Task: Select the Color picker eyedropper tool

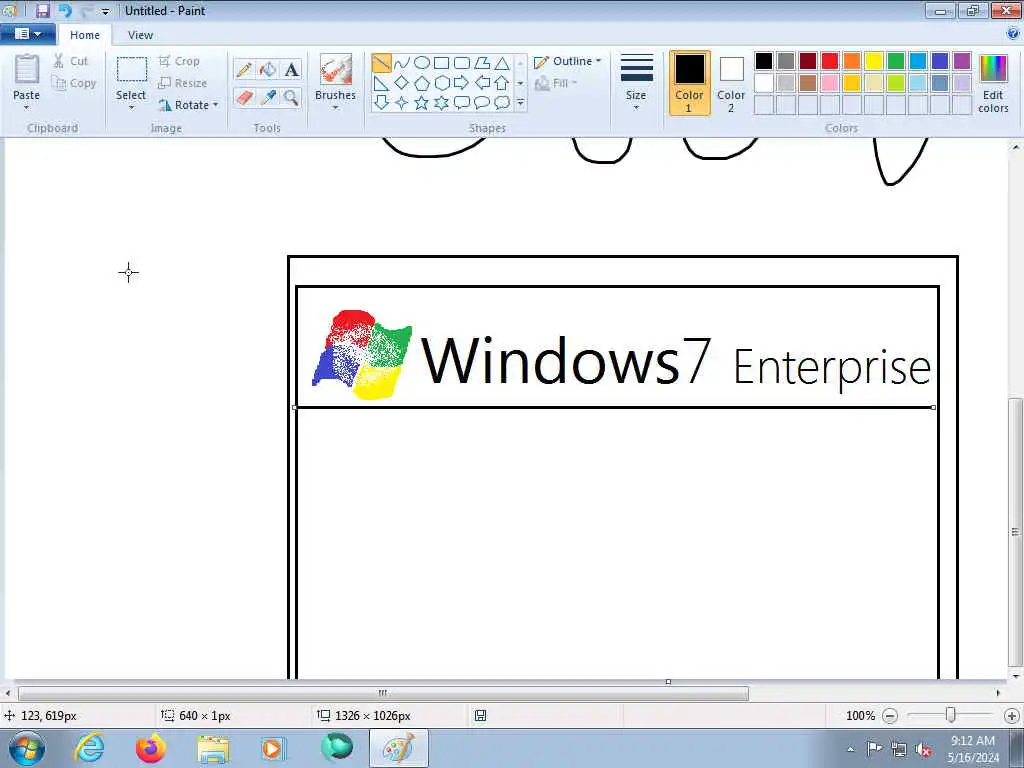Action: click(268, 97)
